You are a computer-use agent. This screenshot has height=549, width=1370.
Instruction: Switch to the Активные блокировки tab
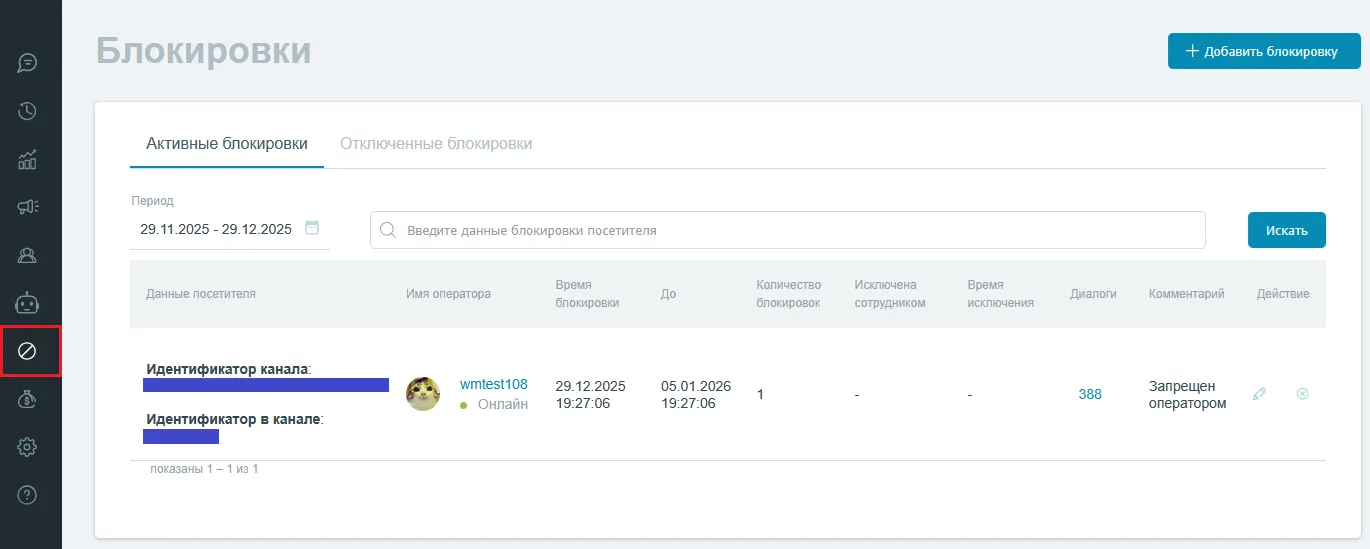[x=227, y=144]
